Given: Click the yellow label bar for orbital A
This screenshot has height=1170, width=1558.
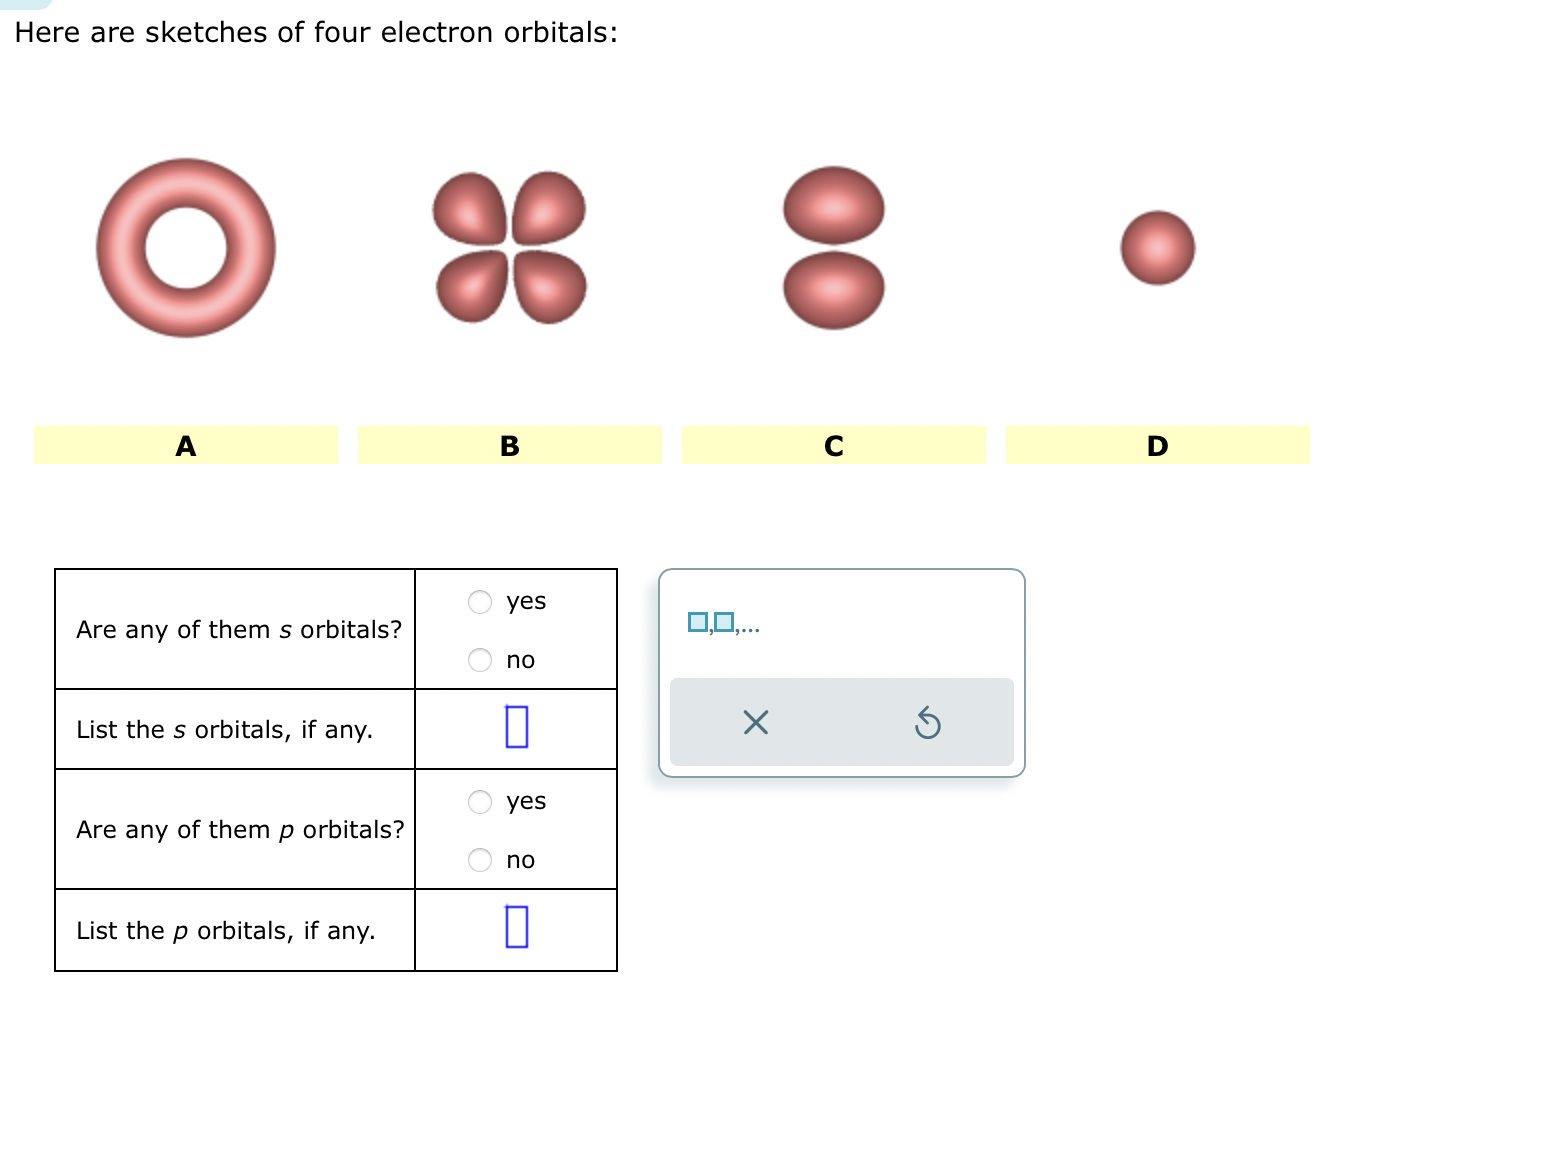Looking at the screenshot, I should click(x=185, y=445).
